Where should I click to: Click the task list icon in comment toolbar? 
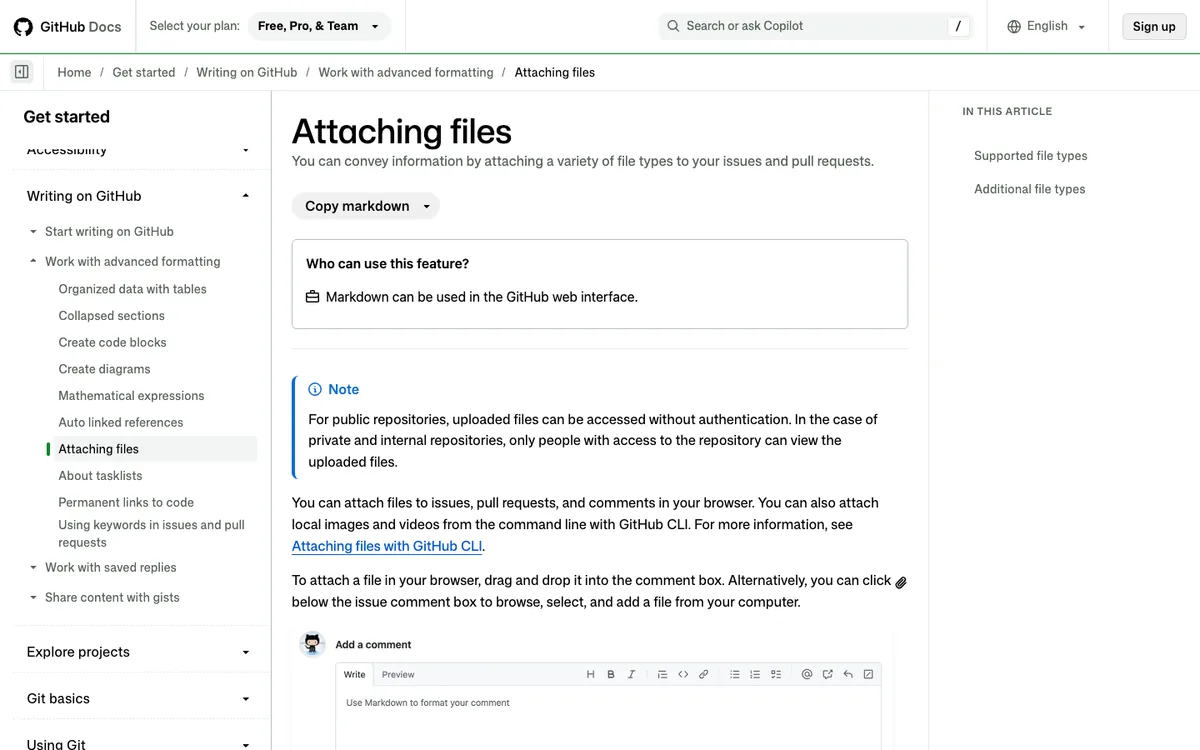[776, 675]
